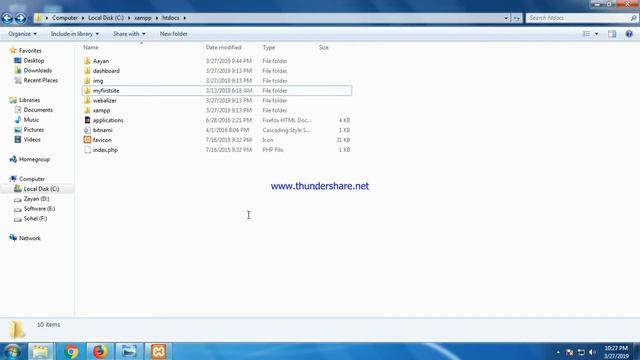The image size is (640, 360).
Task: Open File Explorer from the taskbar
Action: coord(40,351)
